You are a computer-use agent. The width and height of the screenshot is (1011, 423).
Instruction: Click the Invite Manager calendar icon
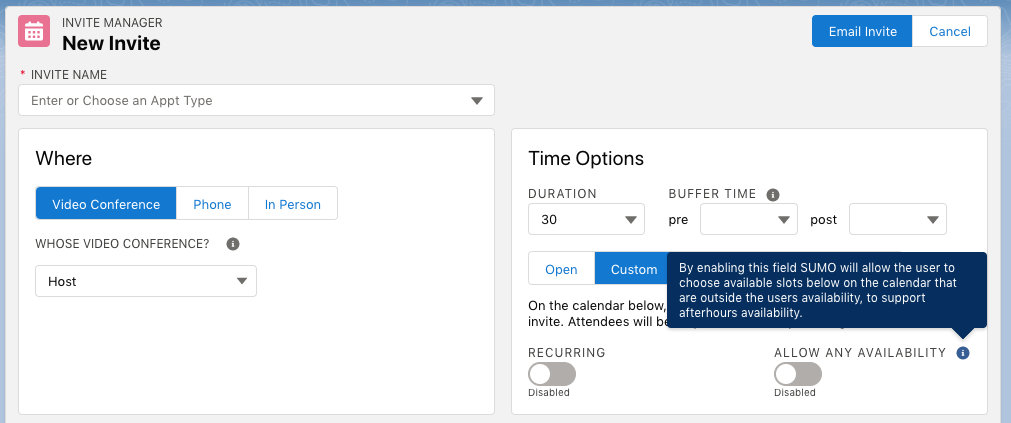click(34, 31)
